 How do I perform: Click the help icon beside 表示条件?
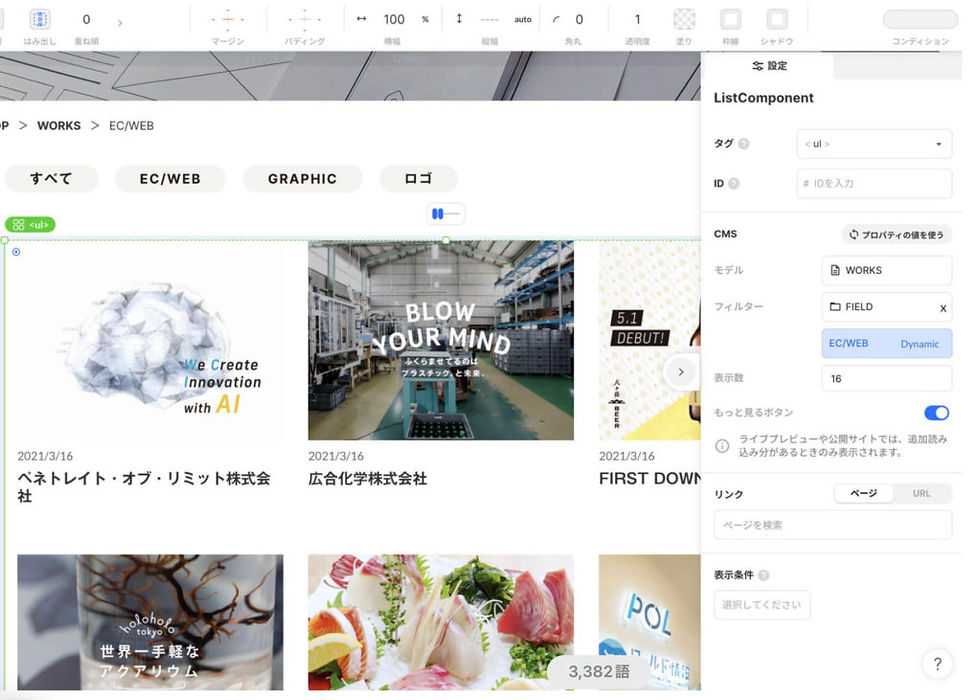coord(763,575)
